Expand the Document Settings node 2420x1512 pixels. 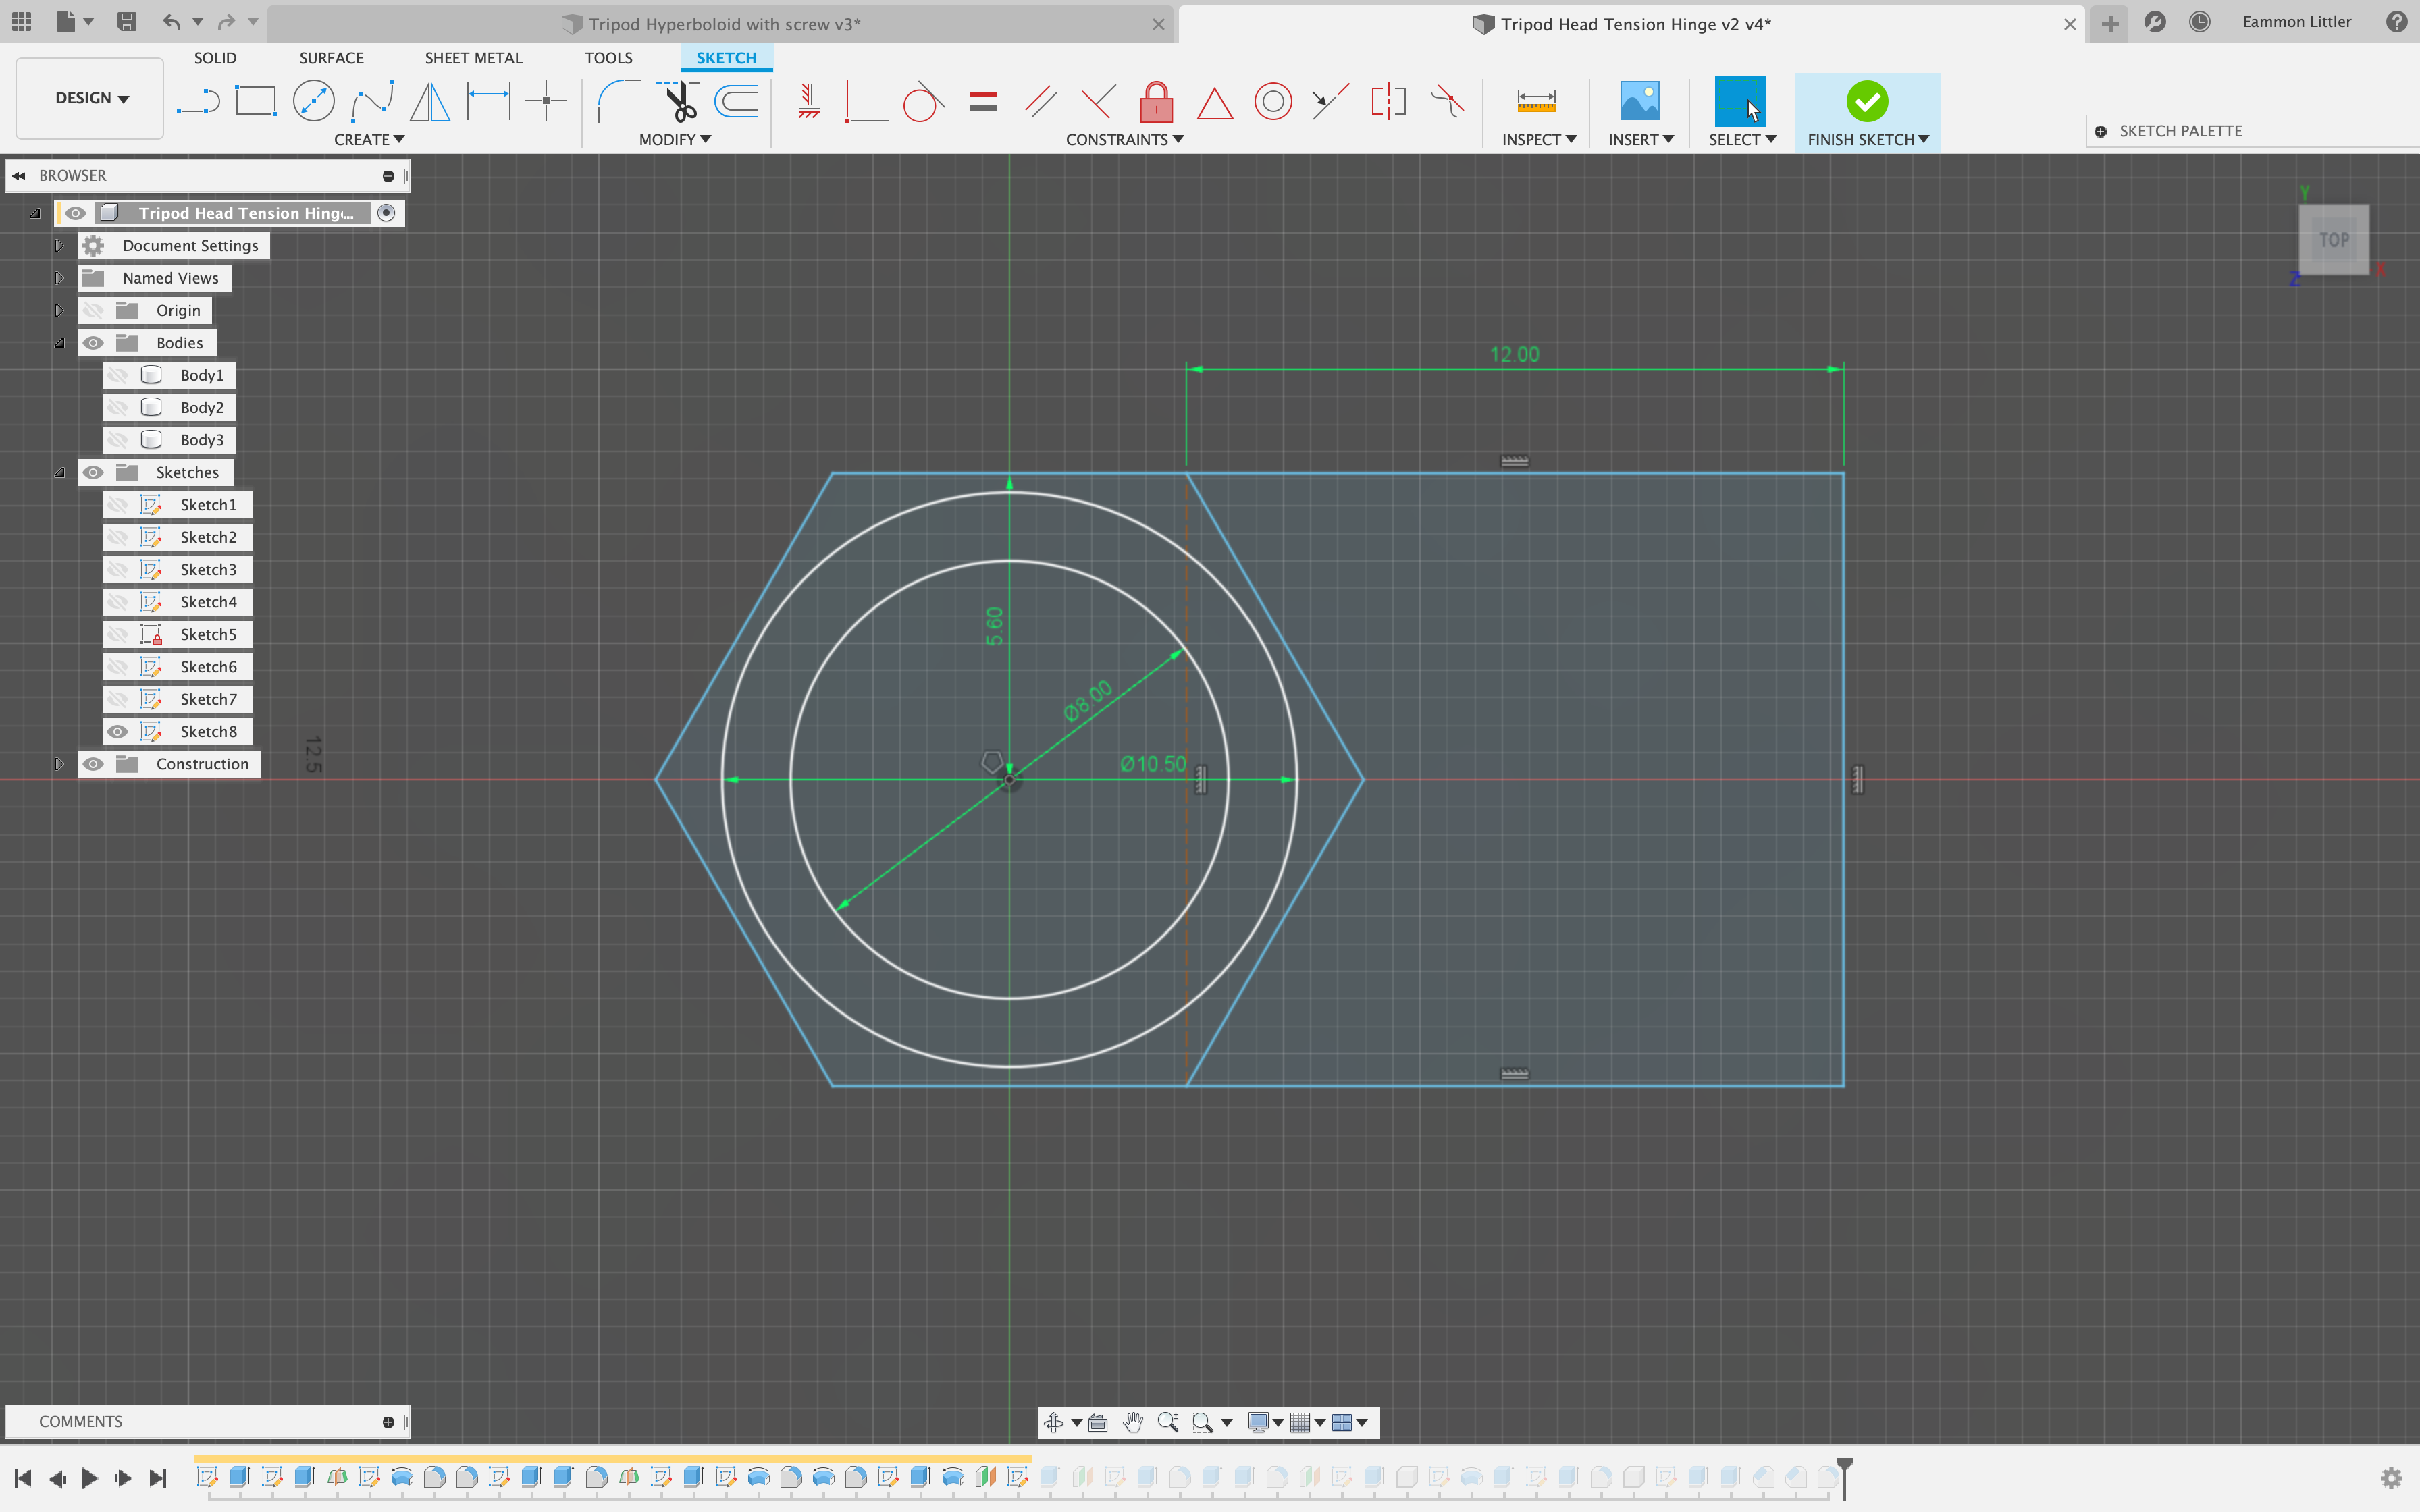(x=59, y=245)
